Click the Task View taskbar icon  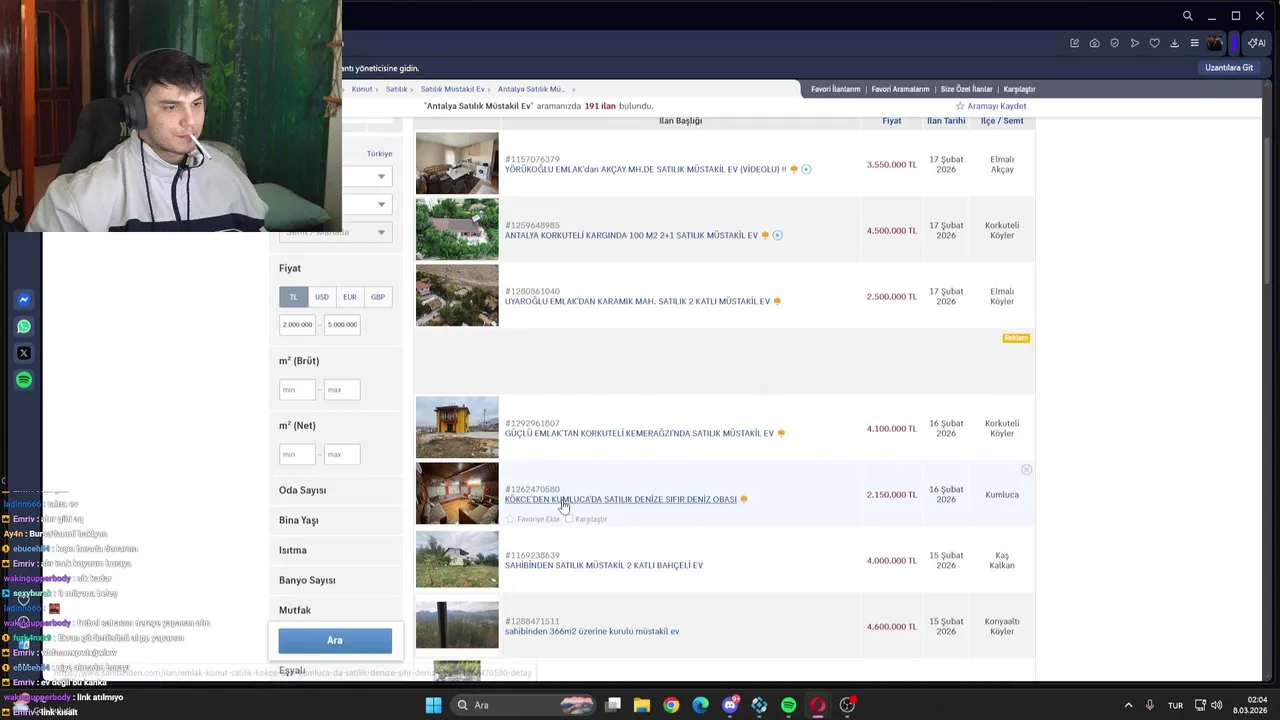(x=613, y=705)
